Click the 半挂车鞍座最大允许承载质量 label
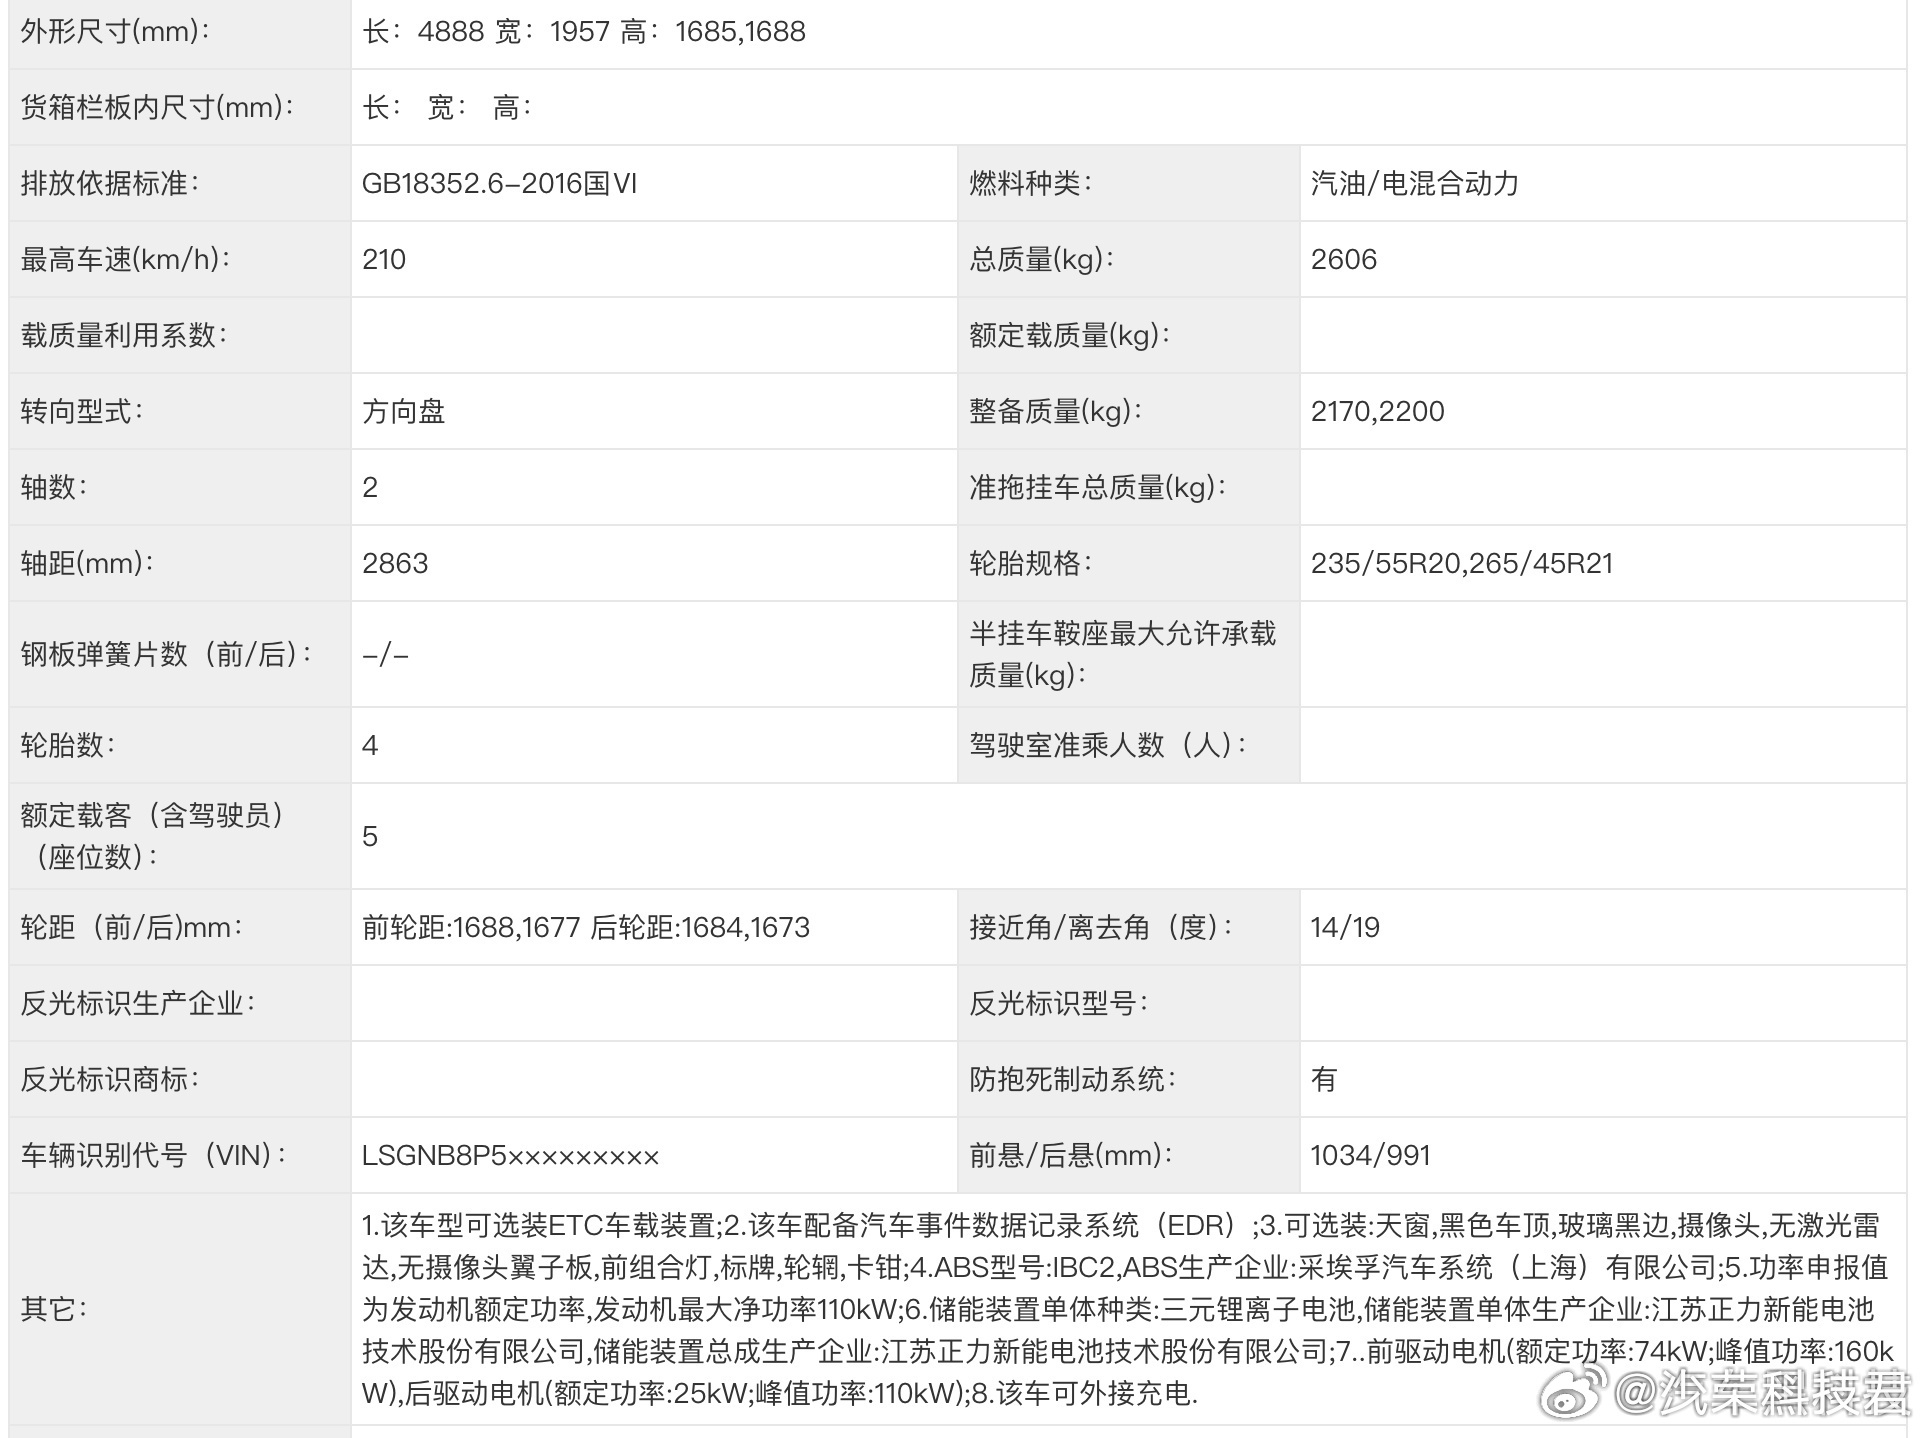Screen dimensions: 1928x1438 1123,655
